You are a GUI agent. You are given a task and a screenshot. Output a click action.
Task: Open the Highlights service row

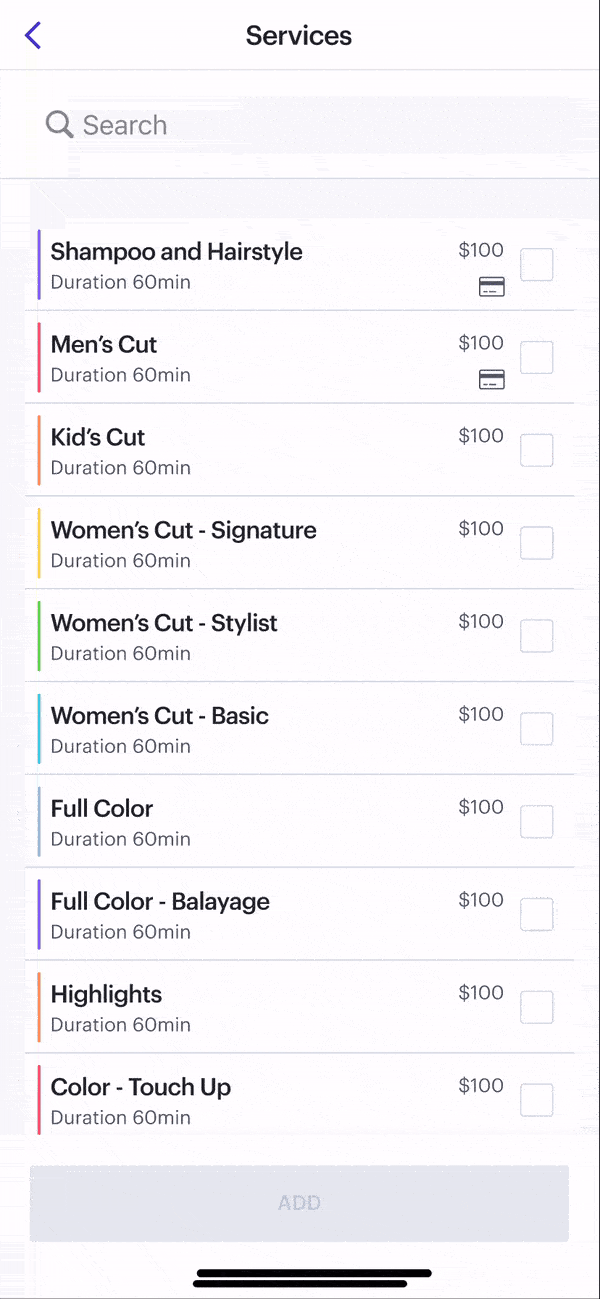click(x=250, y=1007)
